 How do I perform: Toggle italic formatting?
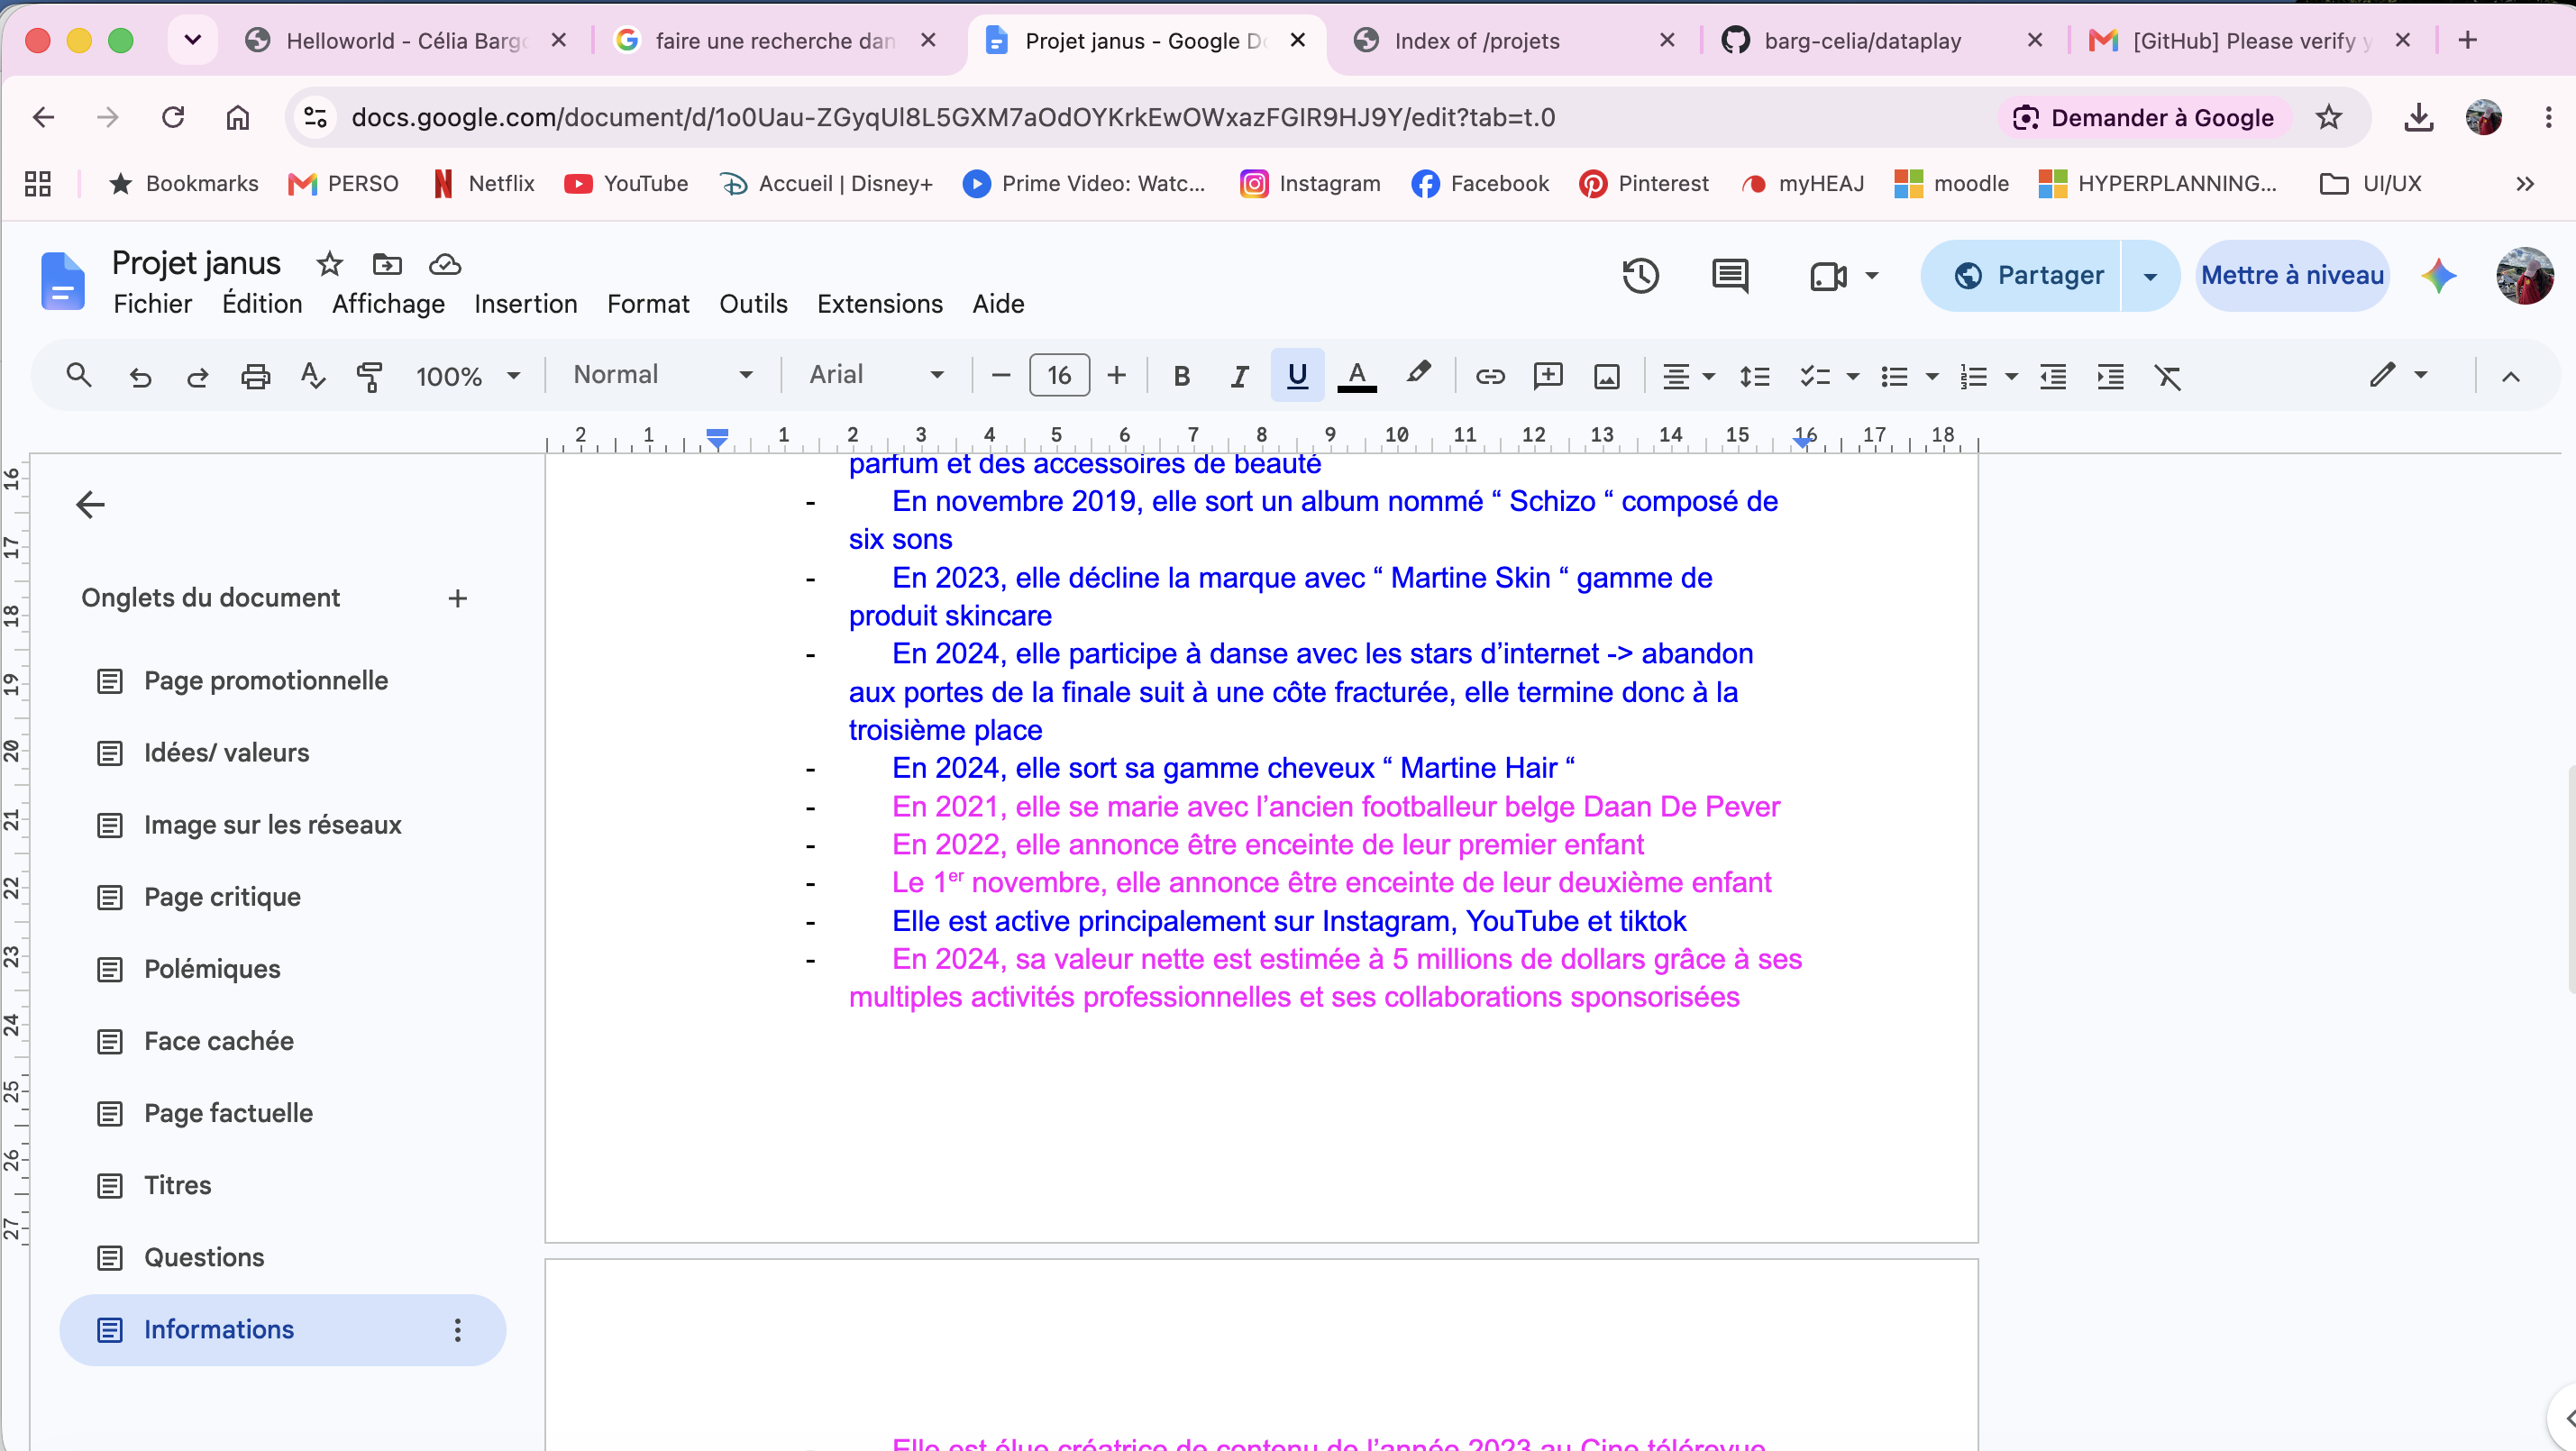[1239, 376]
